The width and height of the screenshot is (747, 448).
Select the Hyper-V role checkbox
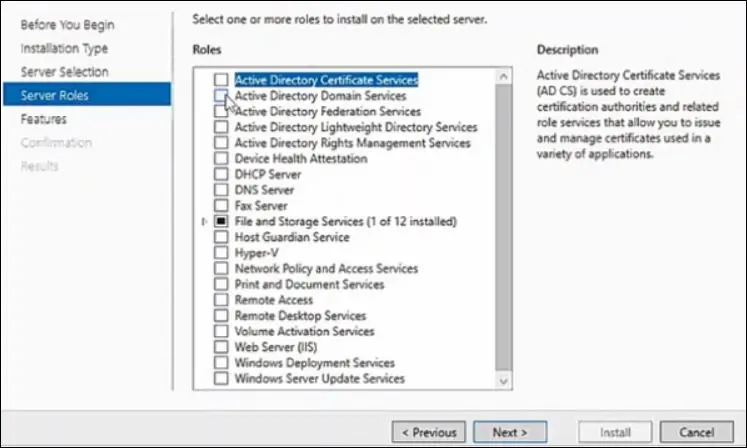(221, 253)
